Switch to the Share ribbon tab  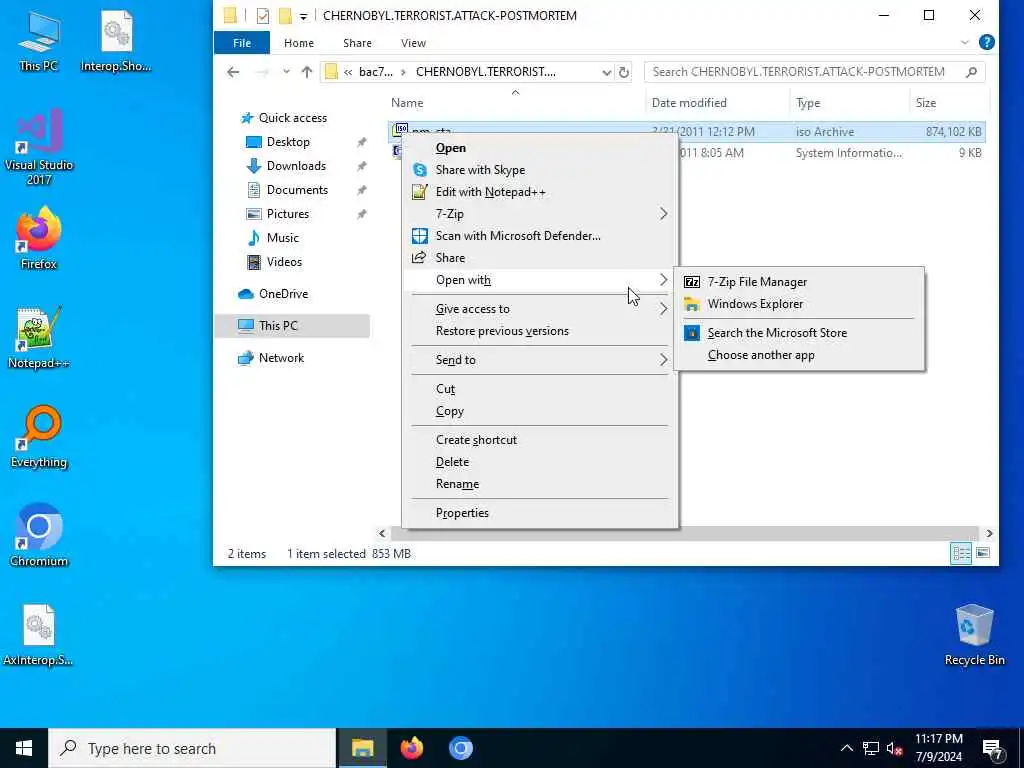357,42
